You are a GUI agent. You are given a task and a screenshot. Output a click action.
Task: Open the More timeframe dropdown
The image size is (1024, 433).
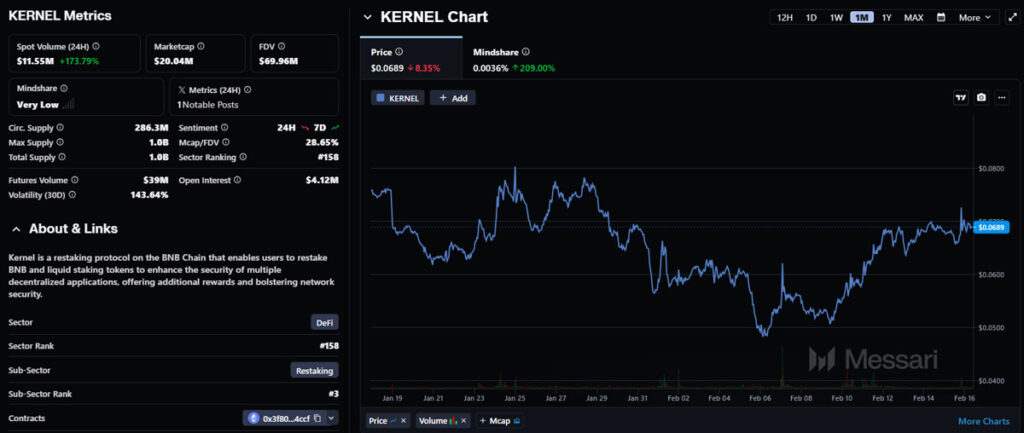pos(974,17)
